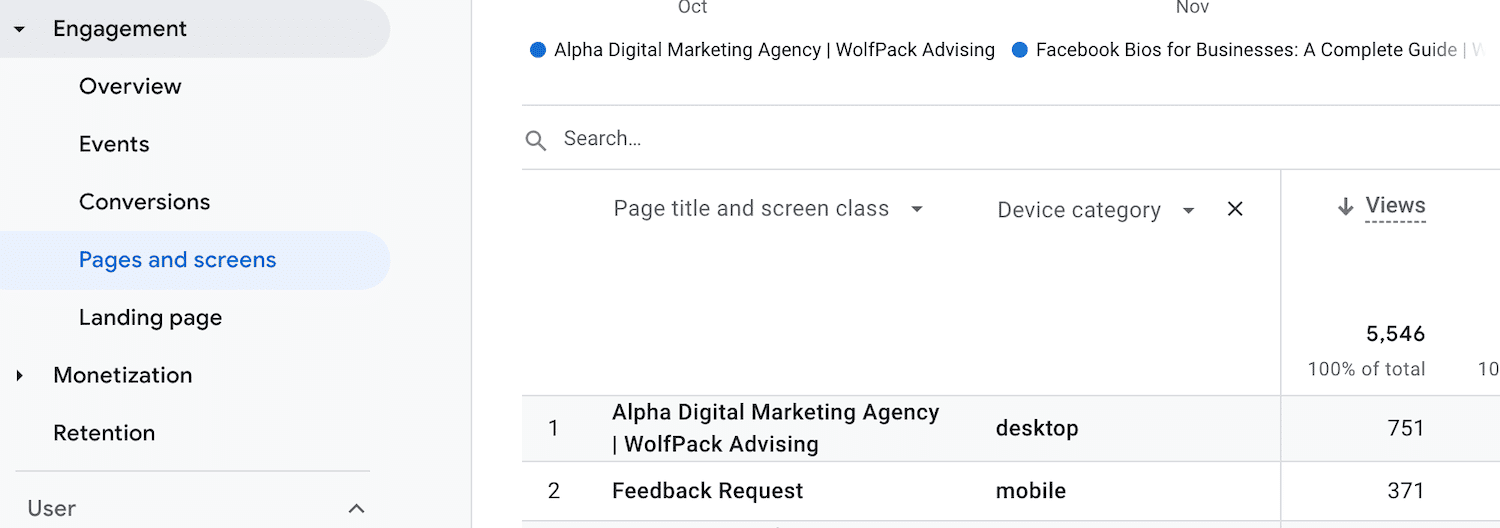Image resolution: width=1500 pixels, height=528 pixels.
Task: Remove the Device category secondary dimension
Action: (x=1235, y=209)
